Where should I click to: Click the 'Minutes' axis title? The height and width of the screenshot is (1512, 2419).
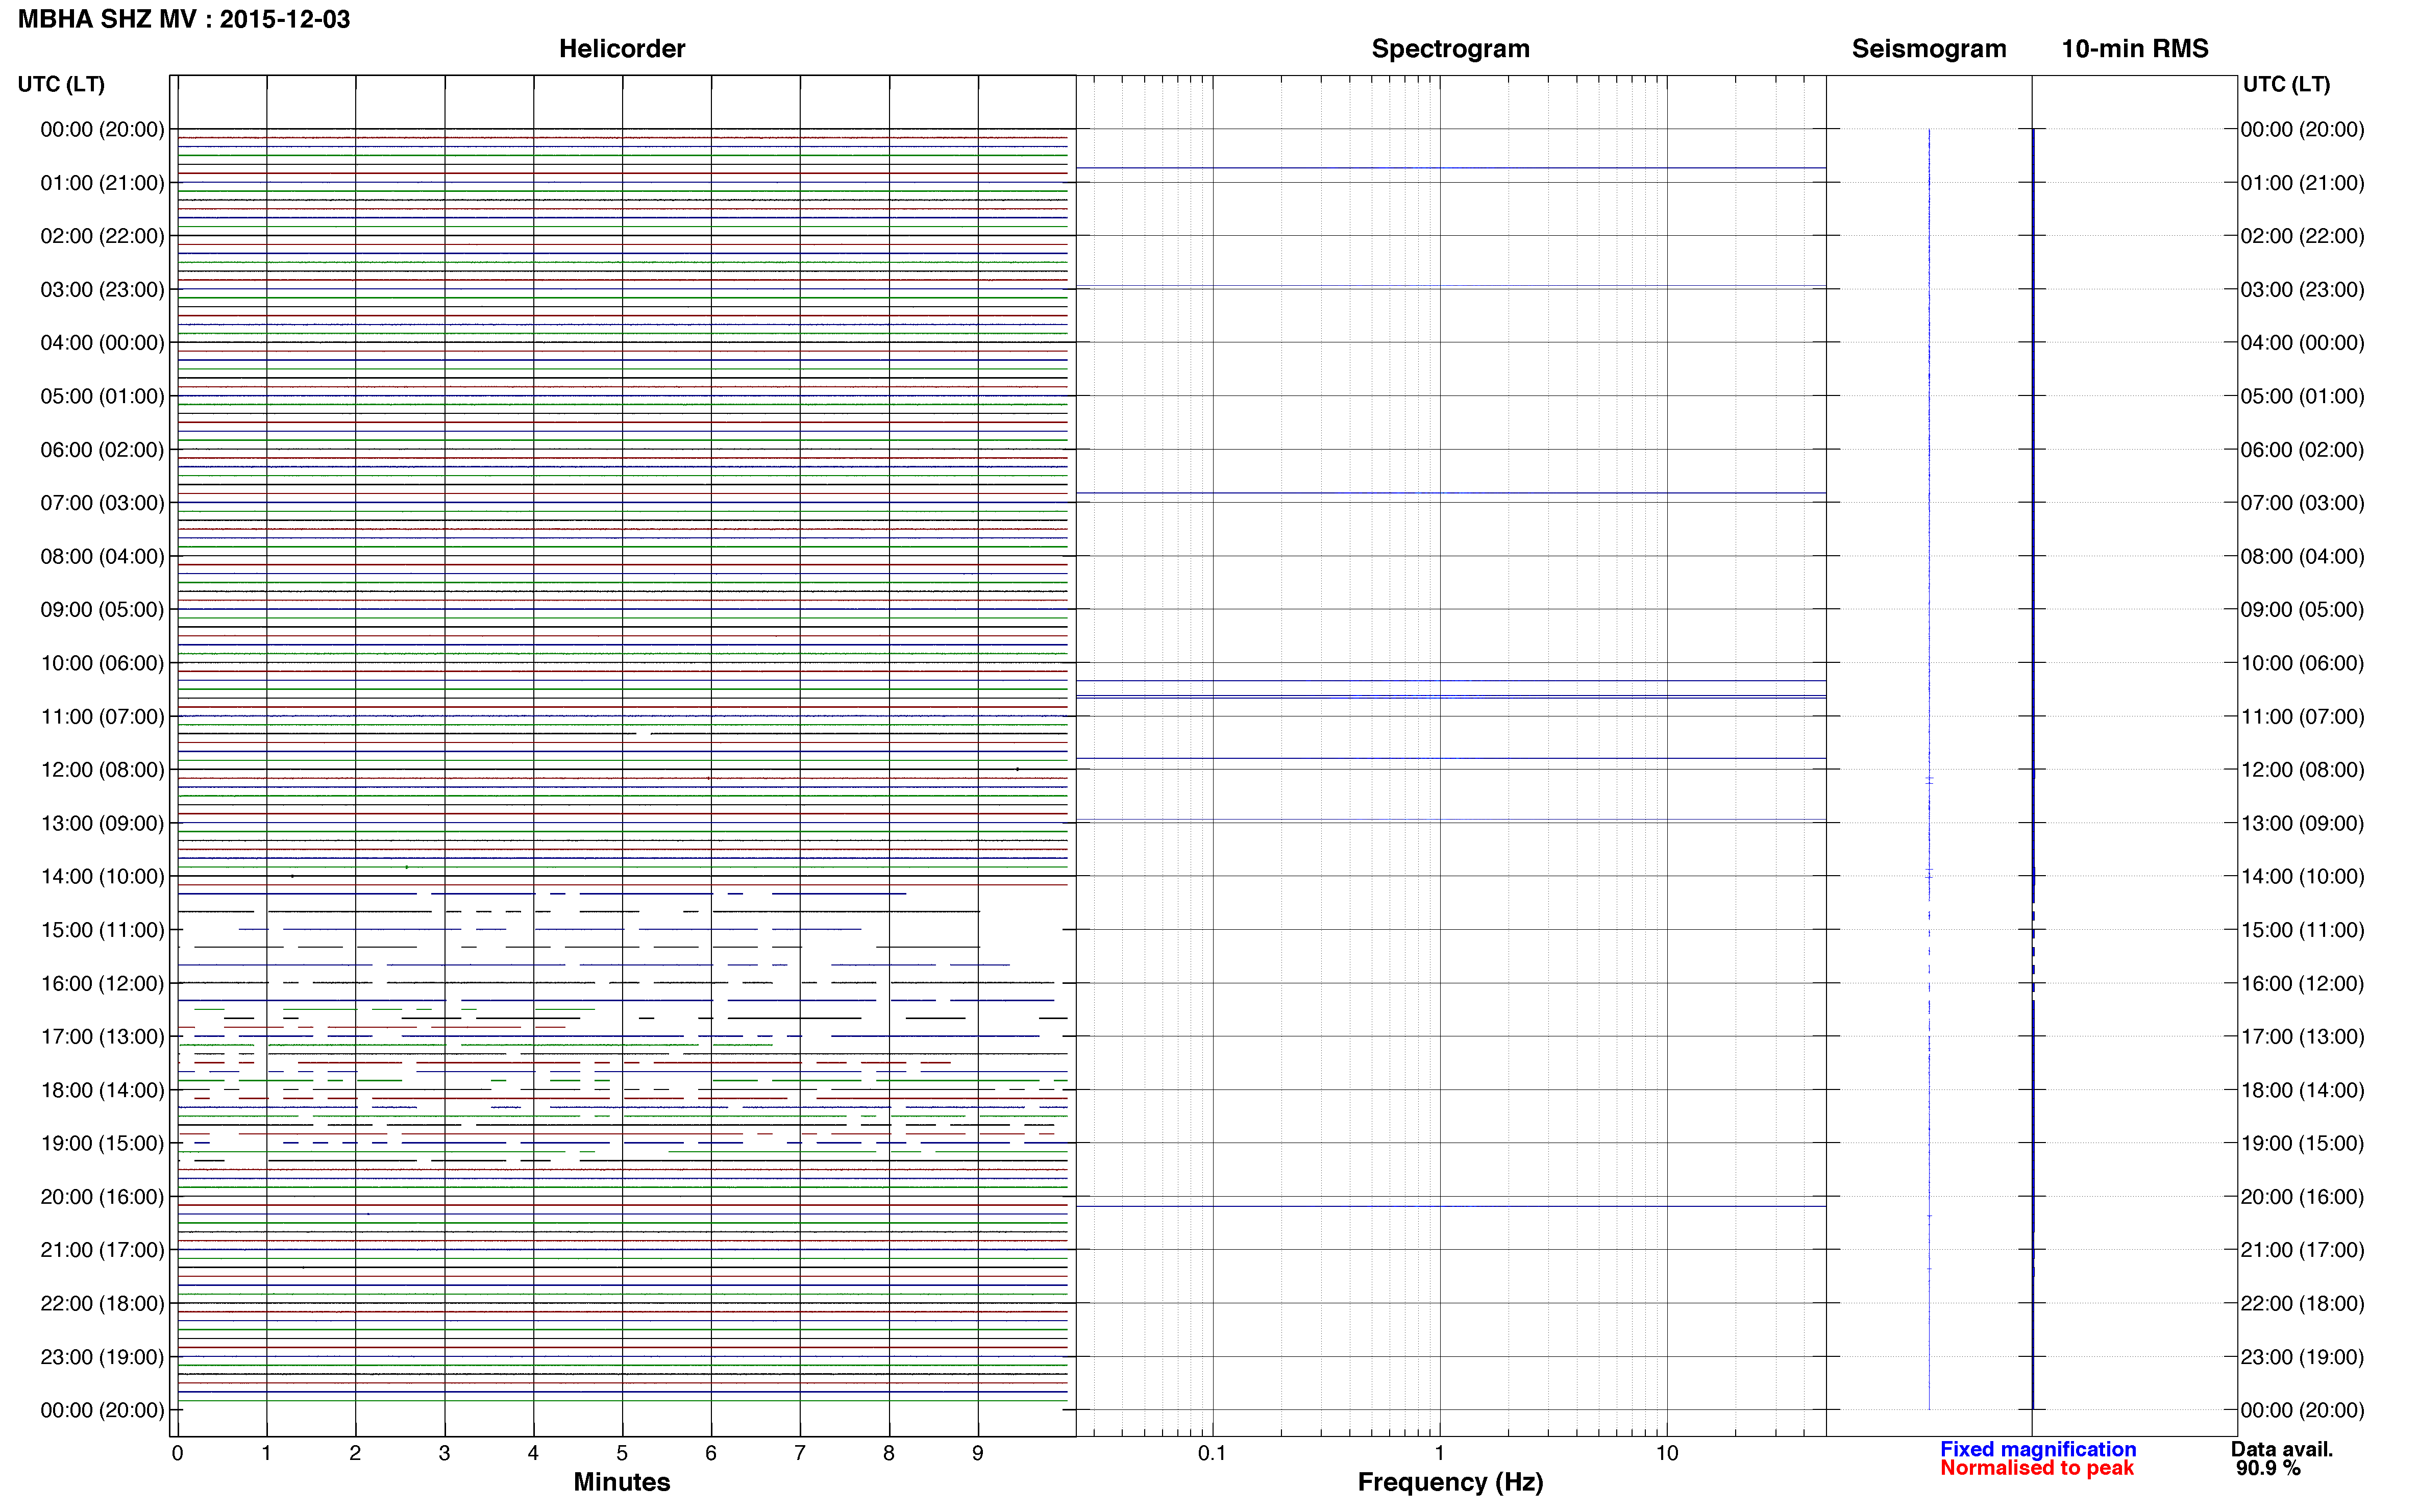[x=622, y=1482]
